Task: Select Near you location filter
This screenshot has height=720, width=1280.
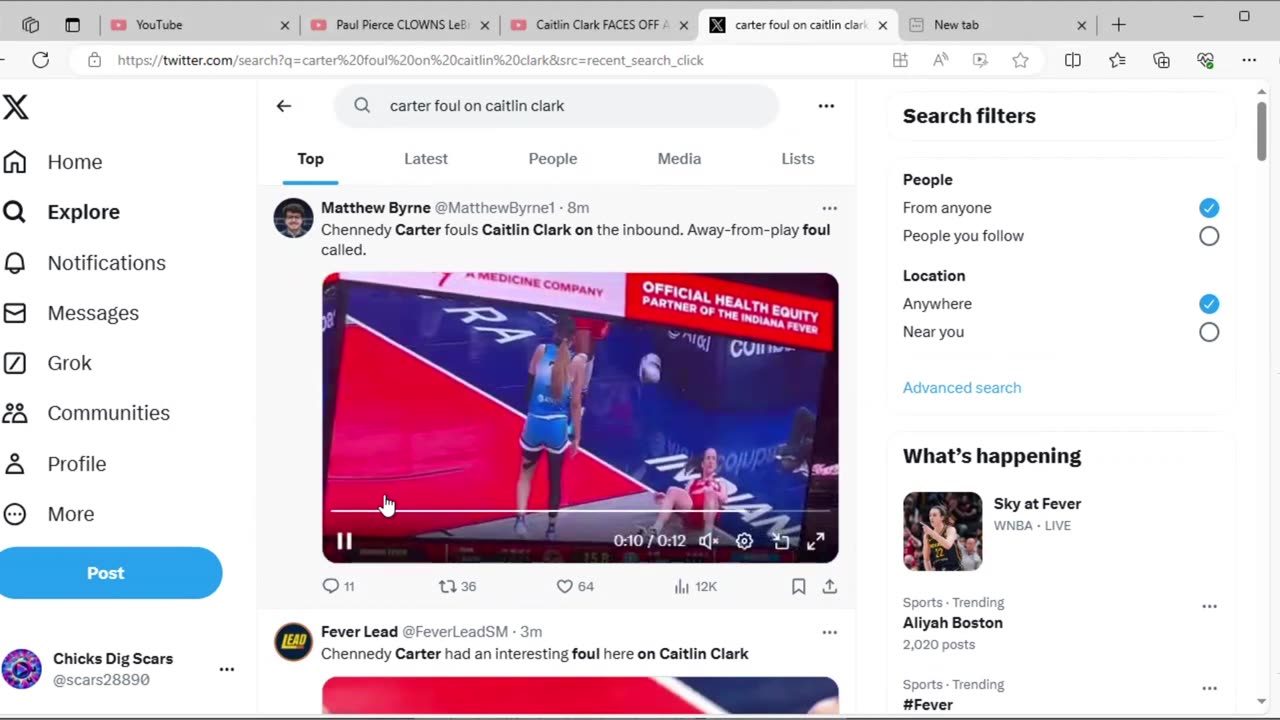Action: pyautogui.click(x=1209, y=332)
